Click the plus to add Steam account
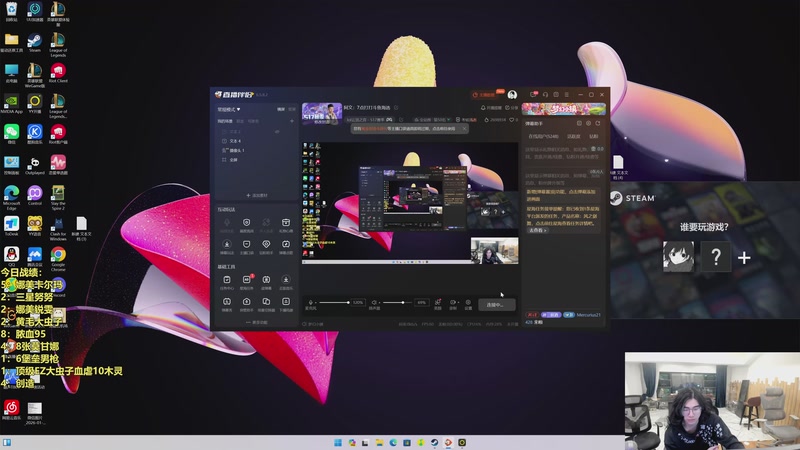The height and width of the screenshot is (450, 800). tap(744, 258)
